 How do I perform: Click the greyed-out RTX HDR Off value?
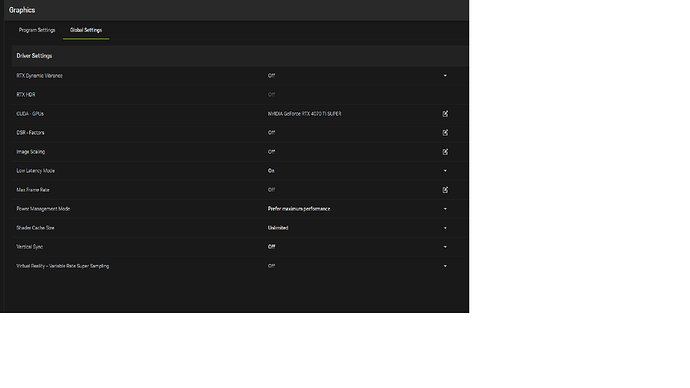pyautogui.click(x=271, y=95)
